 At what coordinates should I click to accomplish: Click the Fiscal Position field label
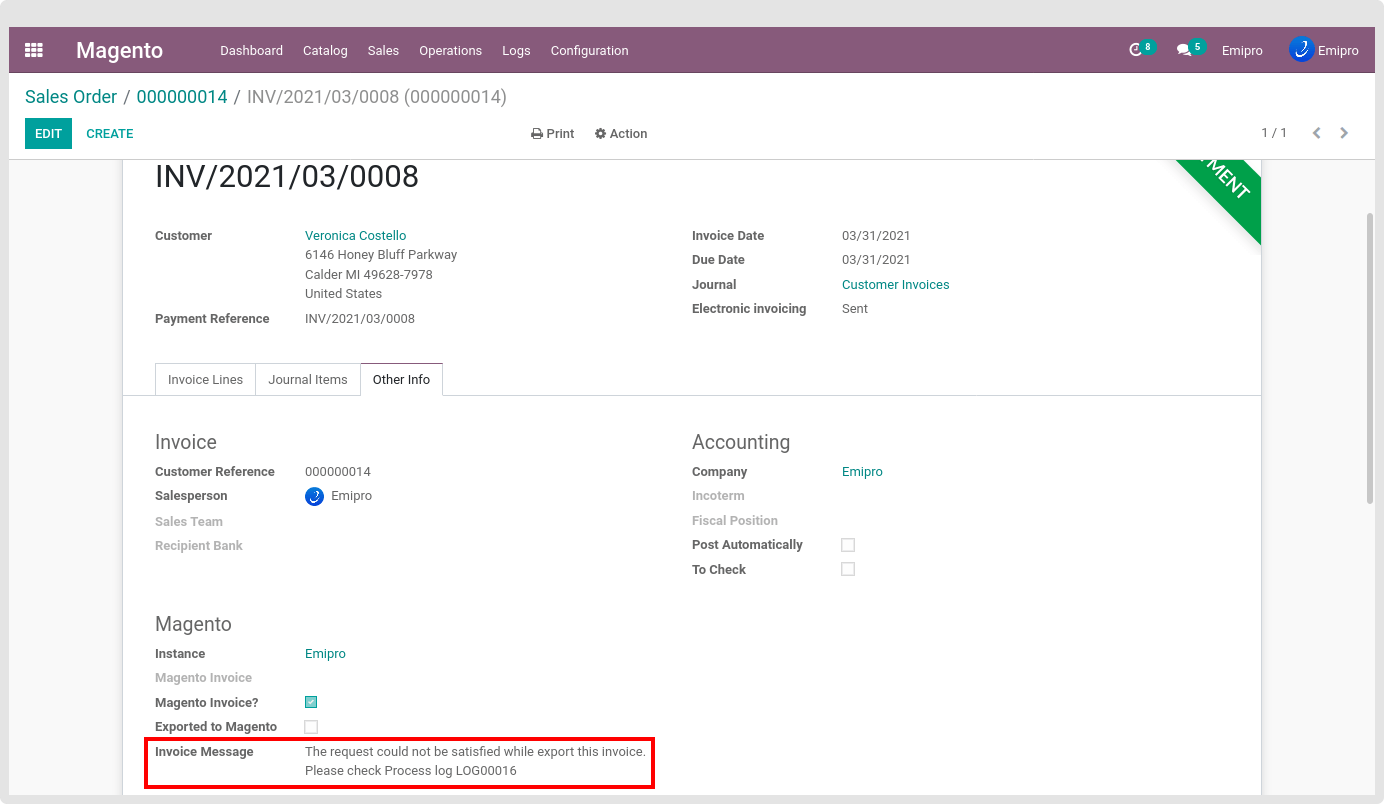(x=735, y=521)
